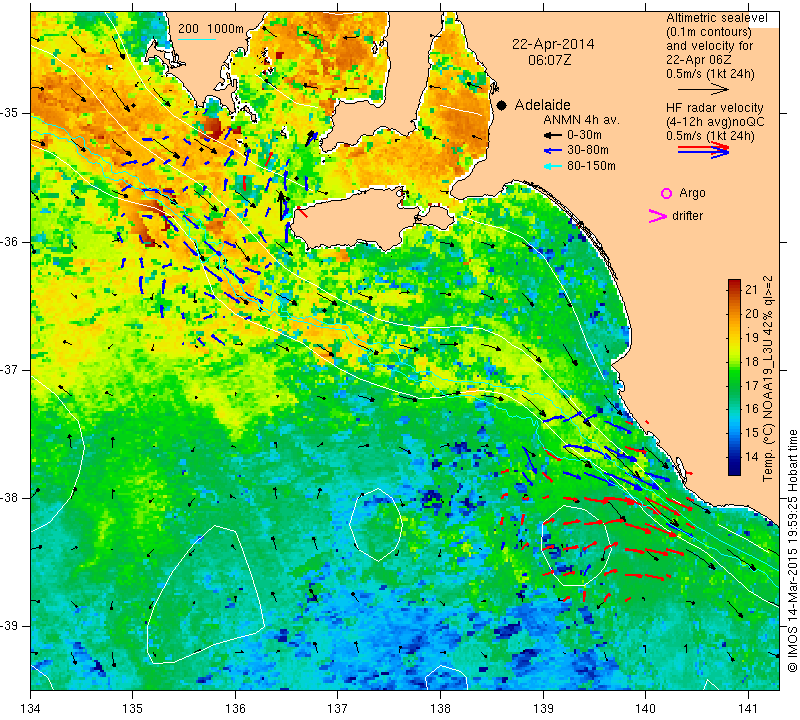This screenshot has height=720, width=800.
Task: Click the Adelaide label text
Action: click(x=542, y=105)
